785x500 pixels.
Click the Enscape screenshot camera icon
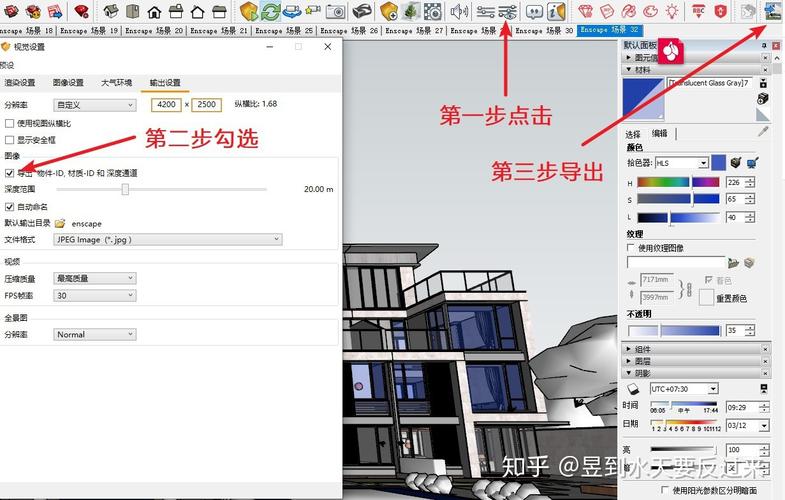(335, 11)
